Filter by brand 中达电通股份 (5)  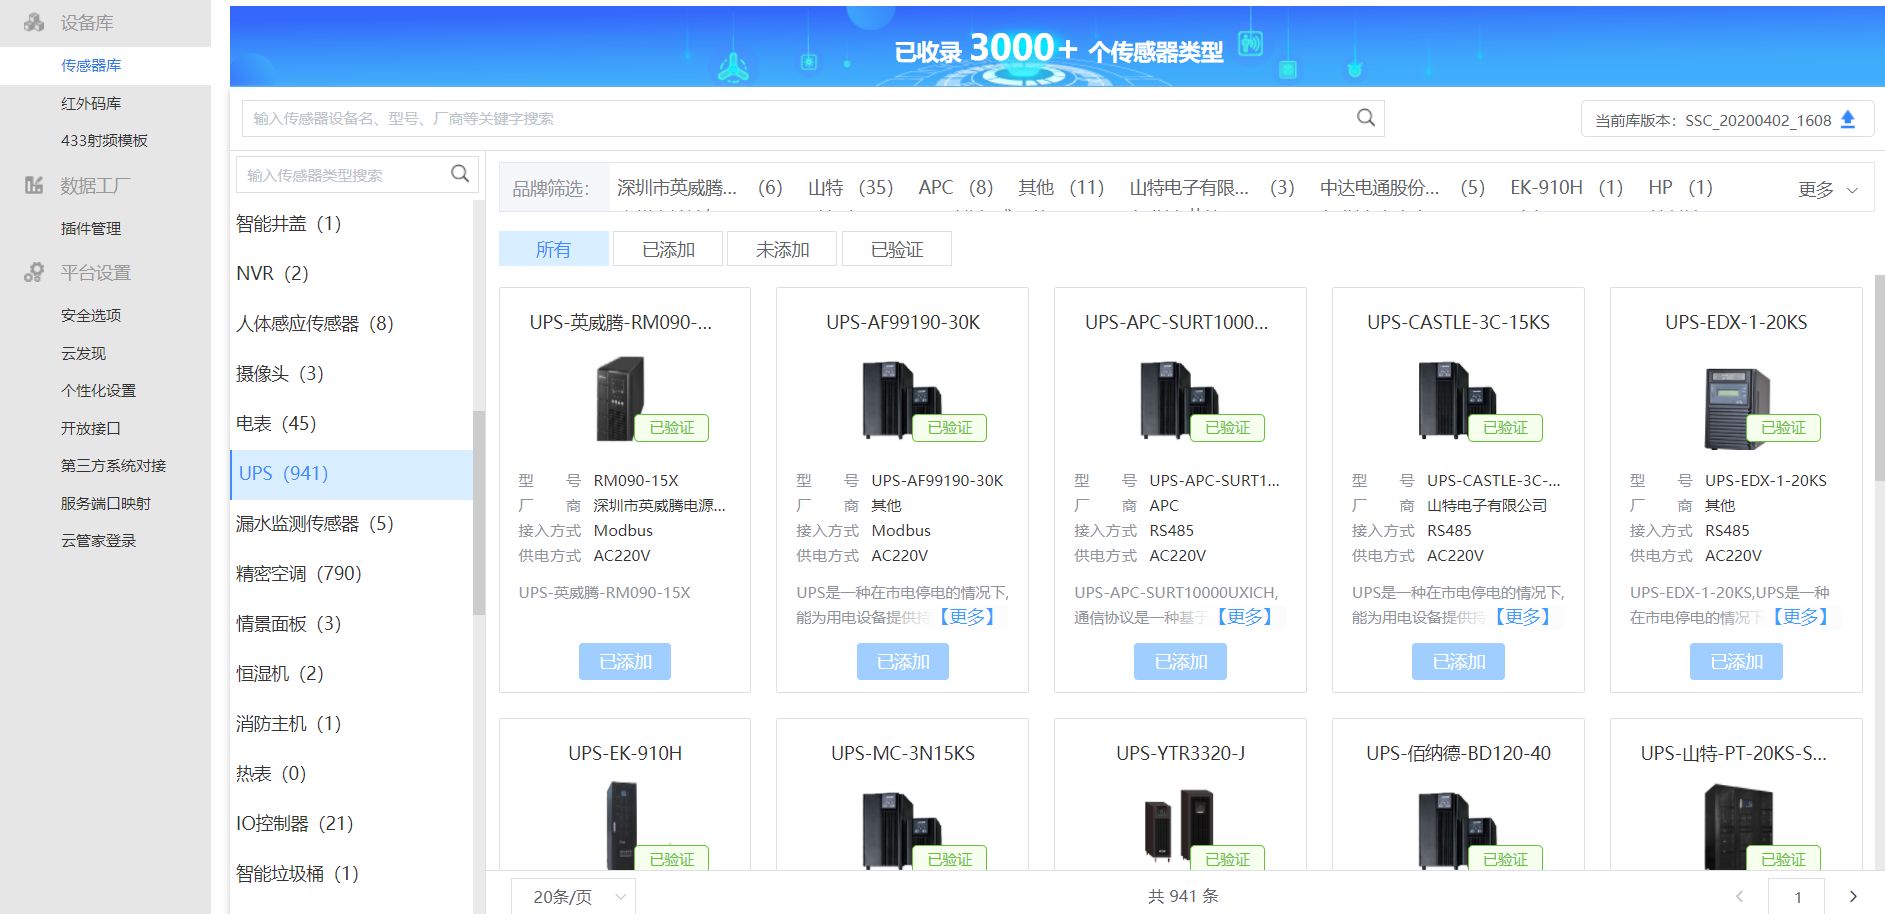click(1402, 187)
